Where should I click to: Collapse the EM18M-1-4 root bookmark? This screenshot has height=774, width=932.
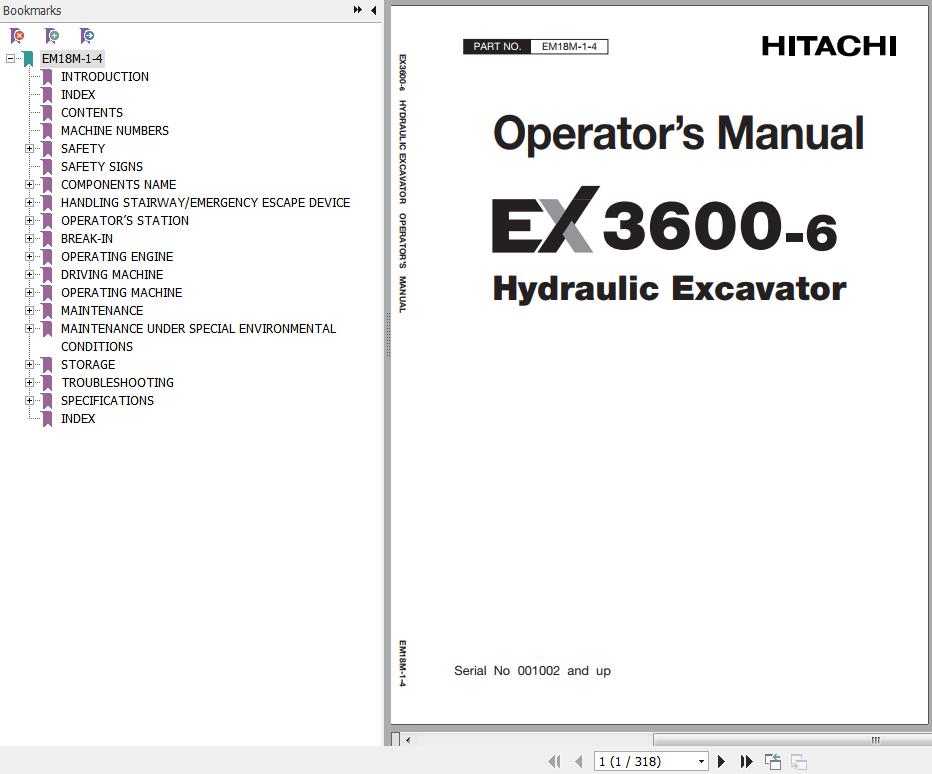[10, 59]
